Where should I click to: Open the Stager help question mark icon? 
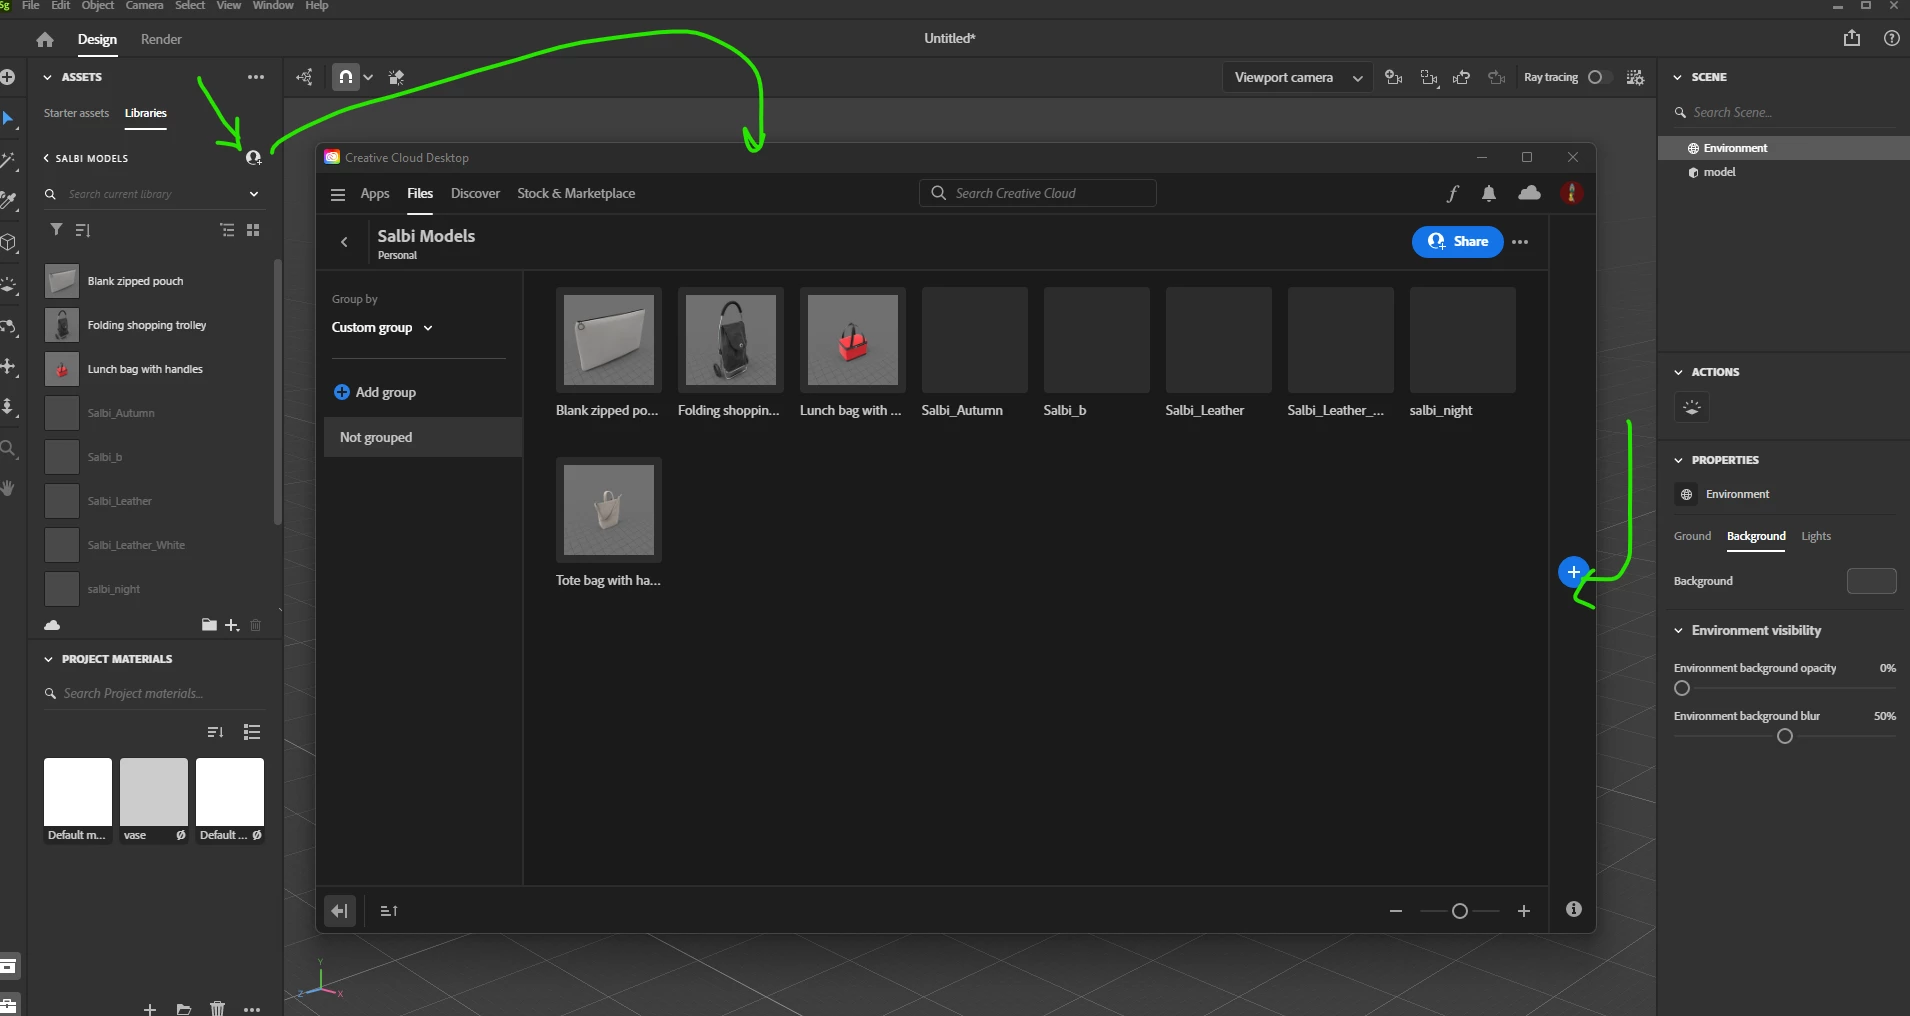(1891, 38)
